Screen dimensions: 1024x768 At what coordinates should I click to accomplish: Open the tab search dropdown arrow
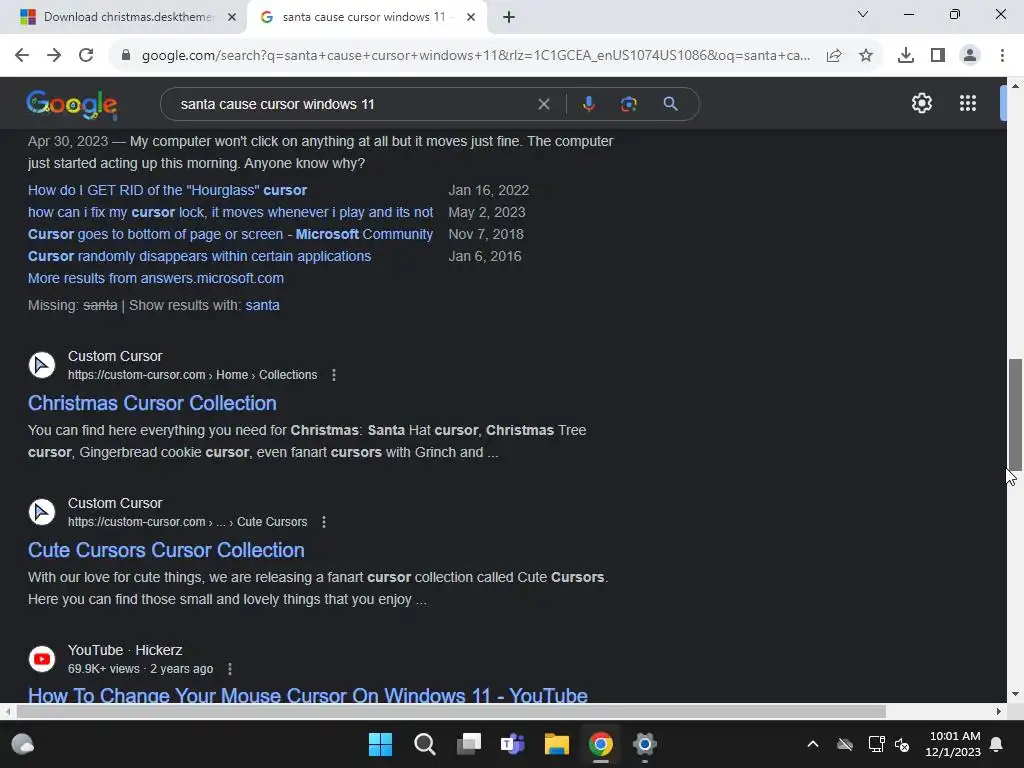tap(863, 14)
